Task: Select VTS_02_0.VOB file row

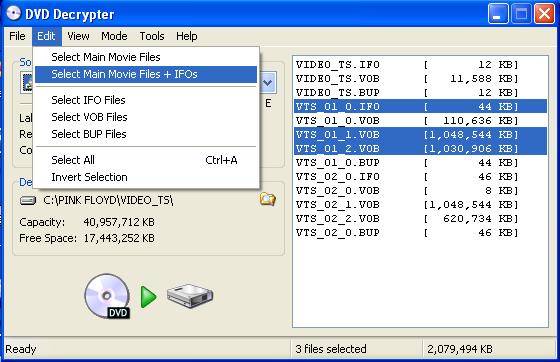Action: click(x=420, y=191)
